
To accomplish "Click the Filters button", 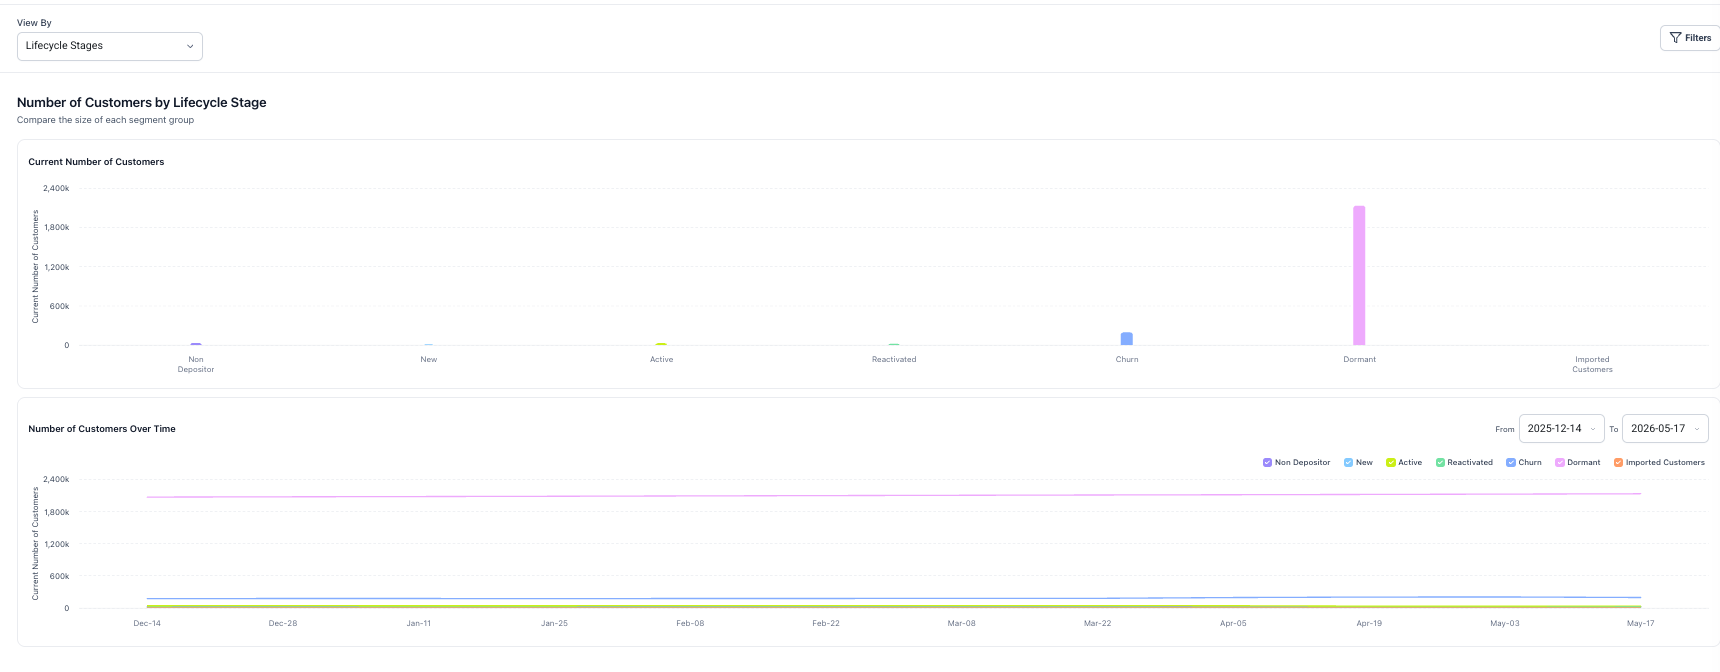I will click(1690, 38).
